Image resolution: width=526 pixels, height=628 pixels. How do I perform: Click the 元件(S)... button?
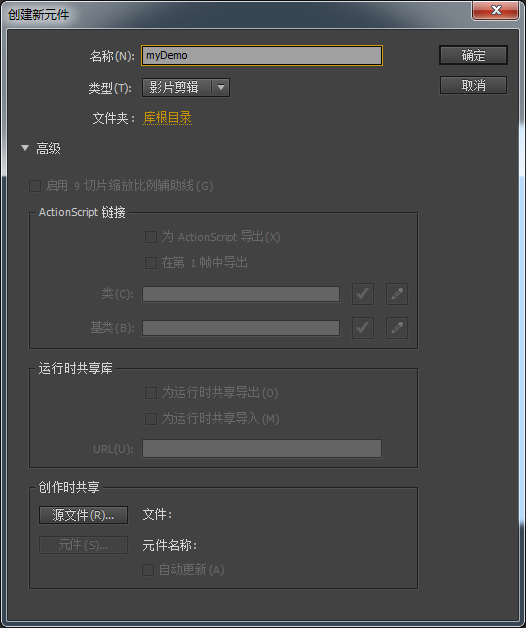point(83,545)
